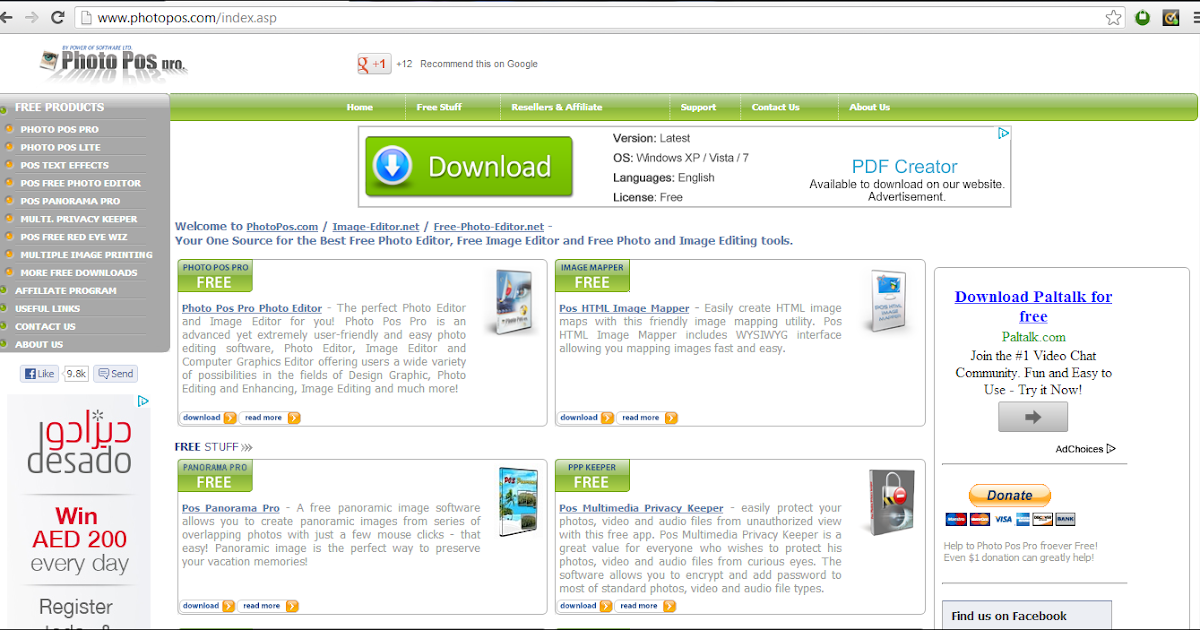Click the Privacy Keeper box thumbnail
The height and width of the screenshot is (630, 1200).
click(x=891, y=503)
